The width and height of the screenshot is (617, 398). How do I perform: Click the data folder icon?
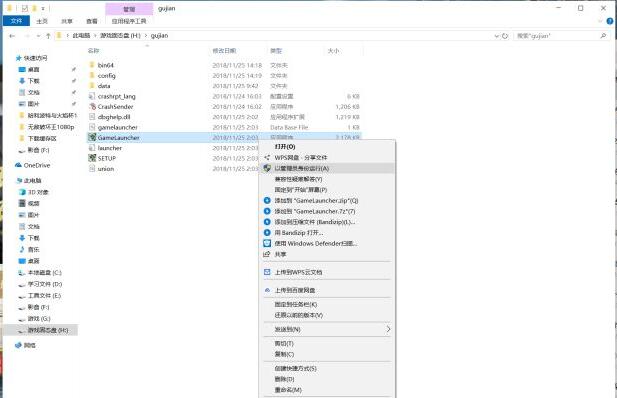tap(92, 85)
